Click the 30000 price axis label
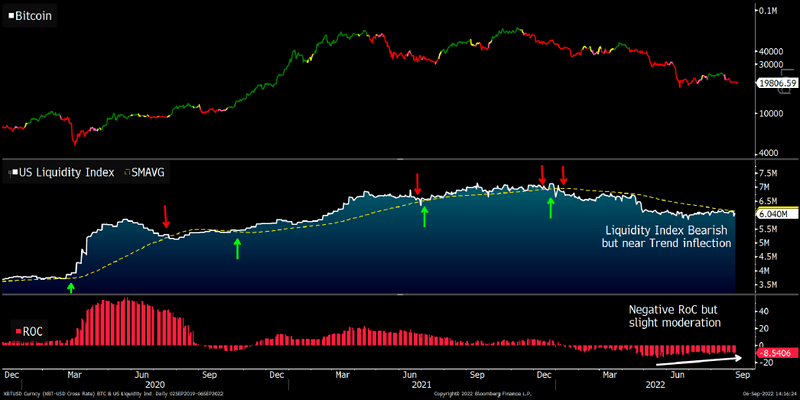 770,65
